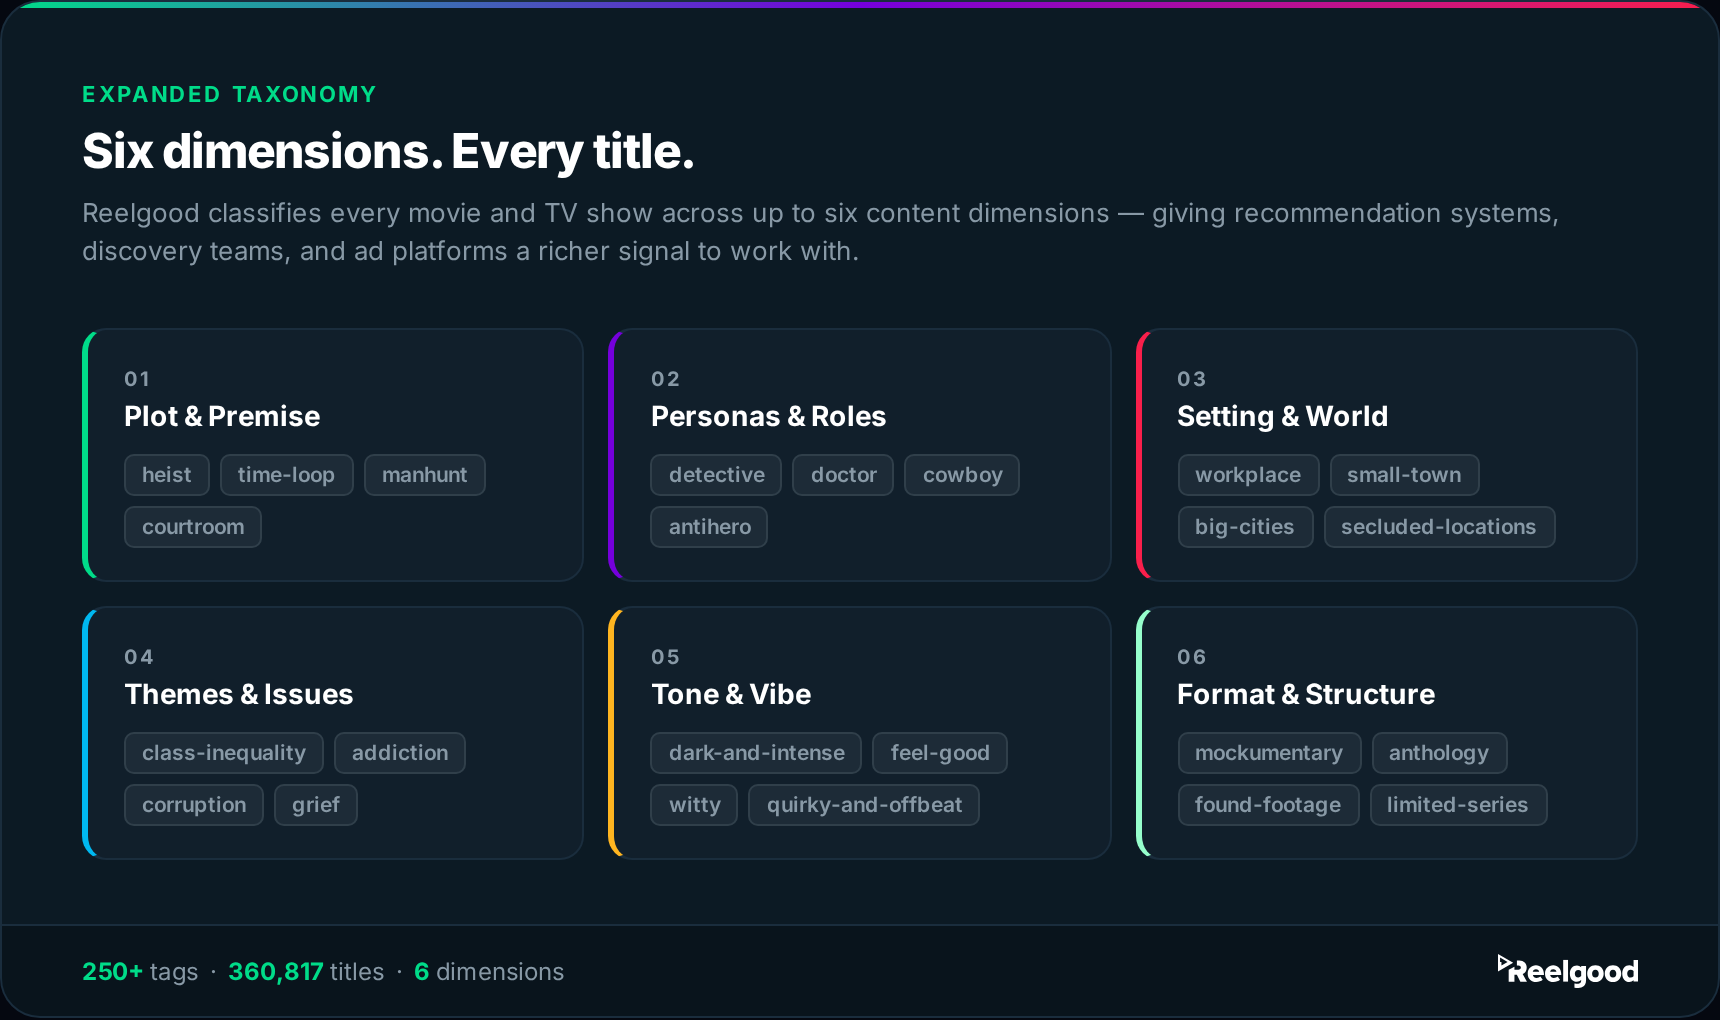Select the limited-series tag
Image resolution: width=1720 pixels, height=1020 pixels.
(1458, 805)
